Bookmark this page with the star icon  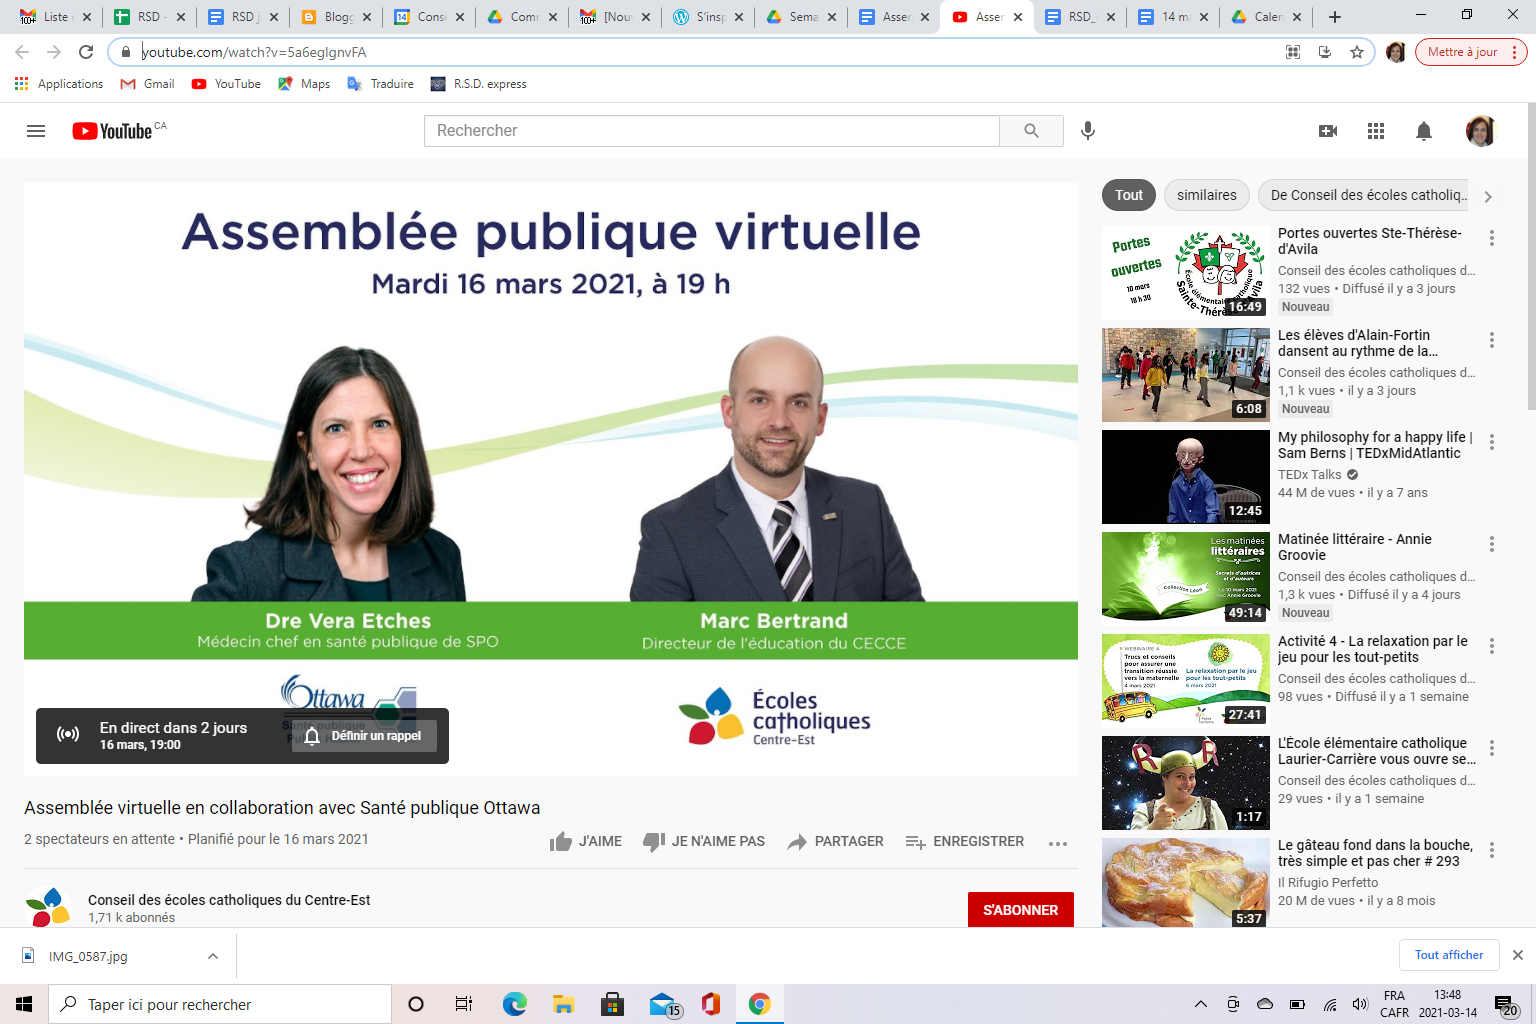[1357, 52]
